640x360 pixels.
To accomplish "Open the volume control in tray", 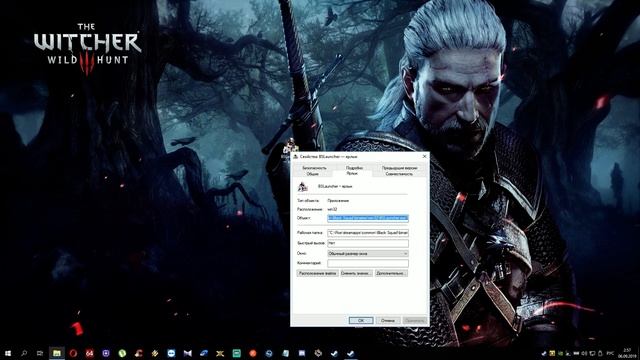I will [x=584, y=353].
